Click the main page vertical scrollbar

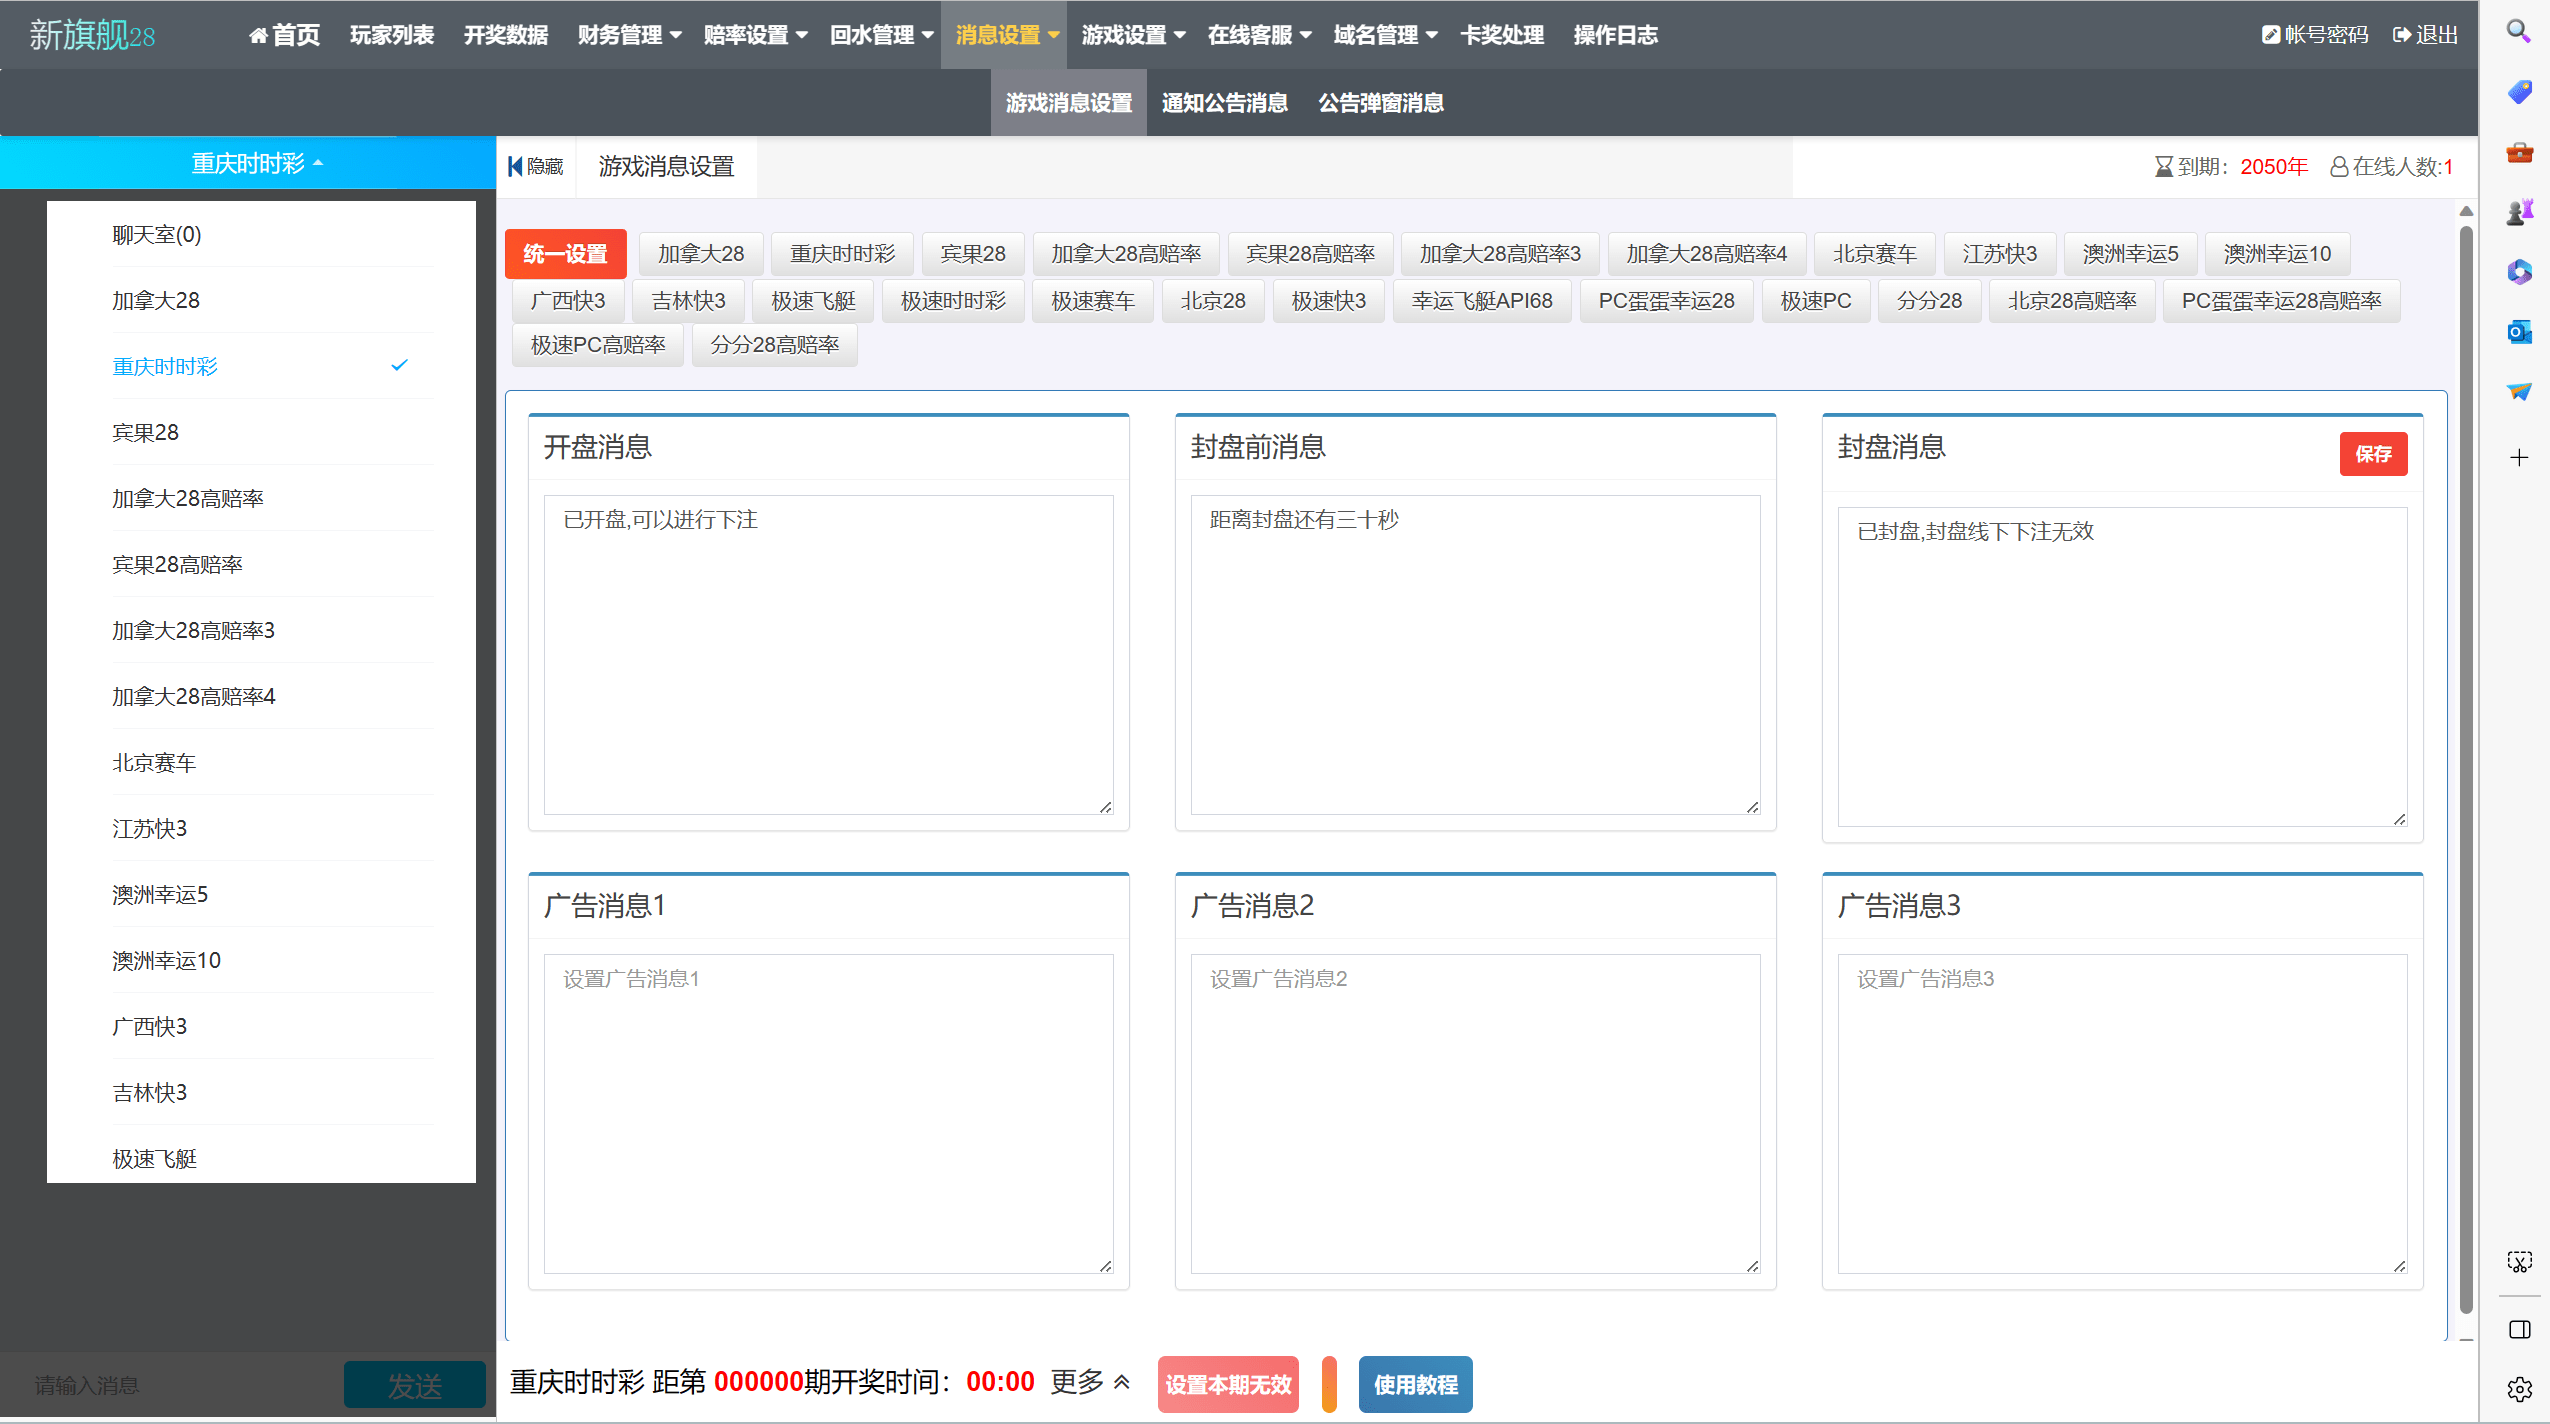(2466, 770)
